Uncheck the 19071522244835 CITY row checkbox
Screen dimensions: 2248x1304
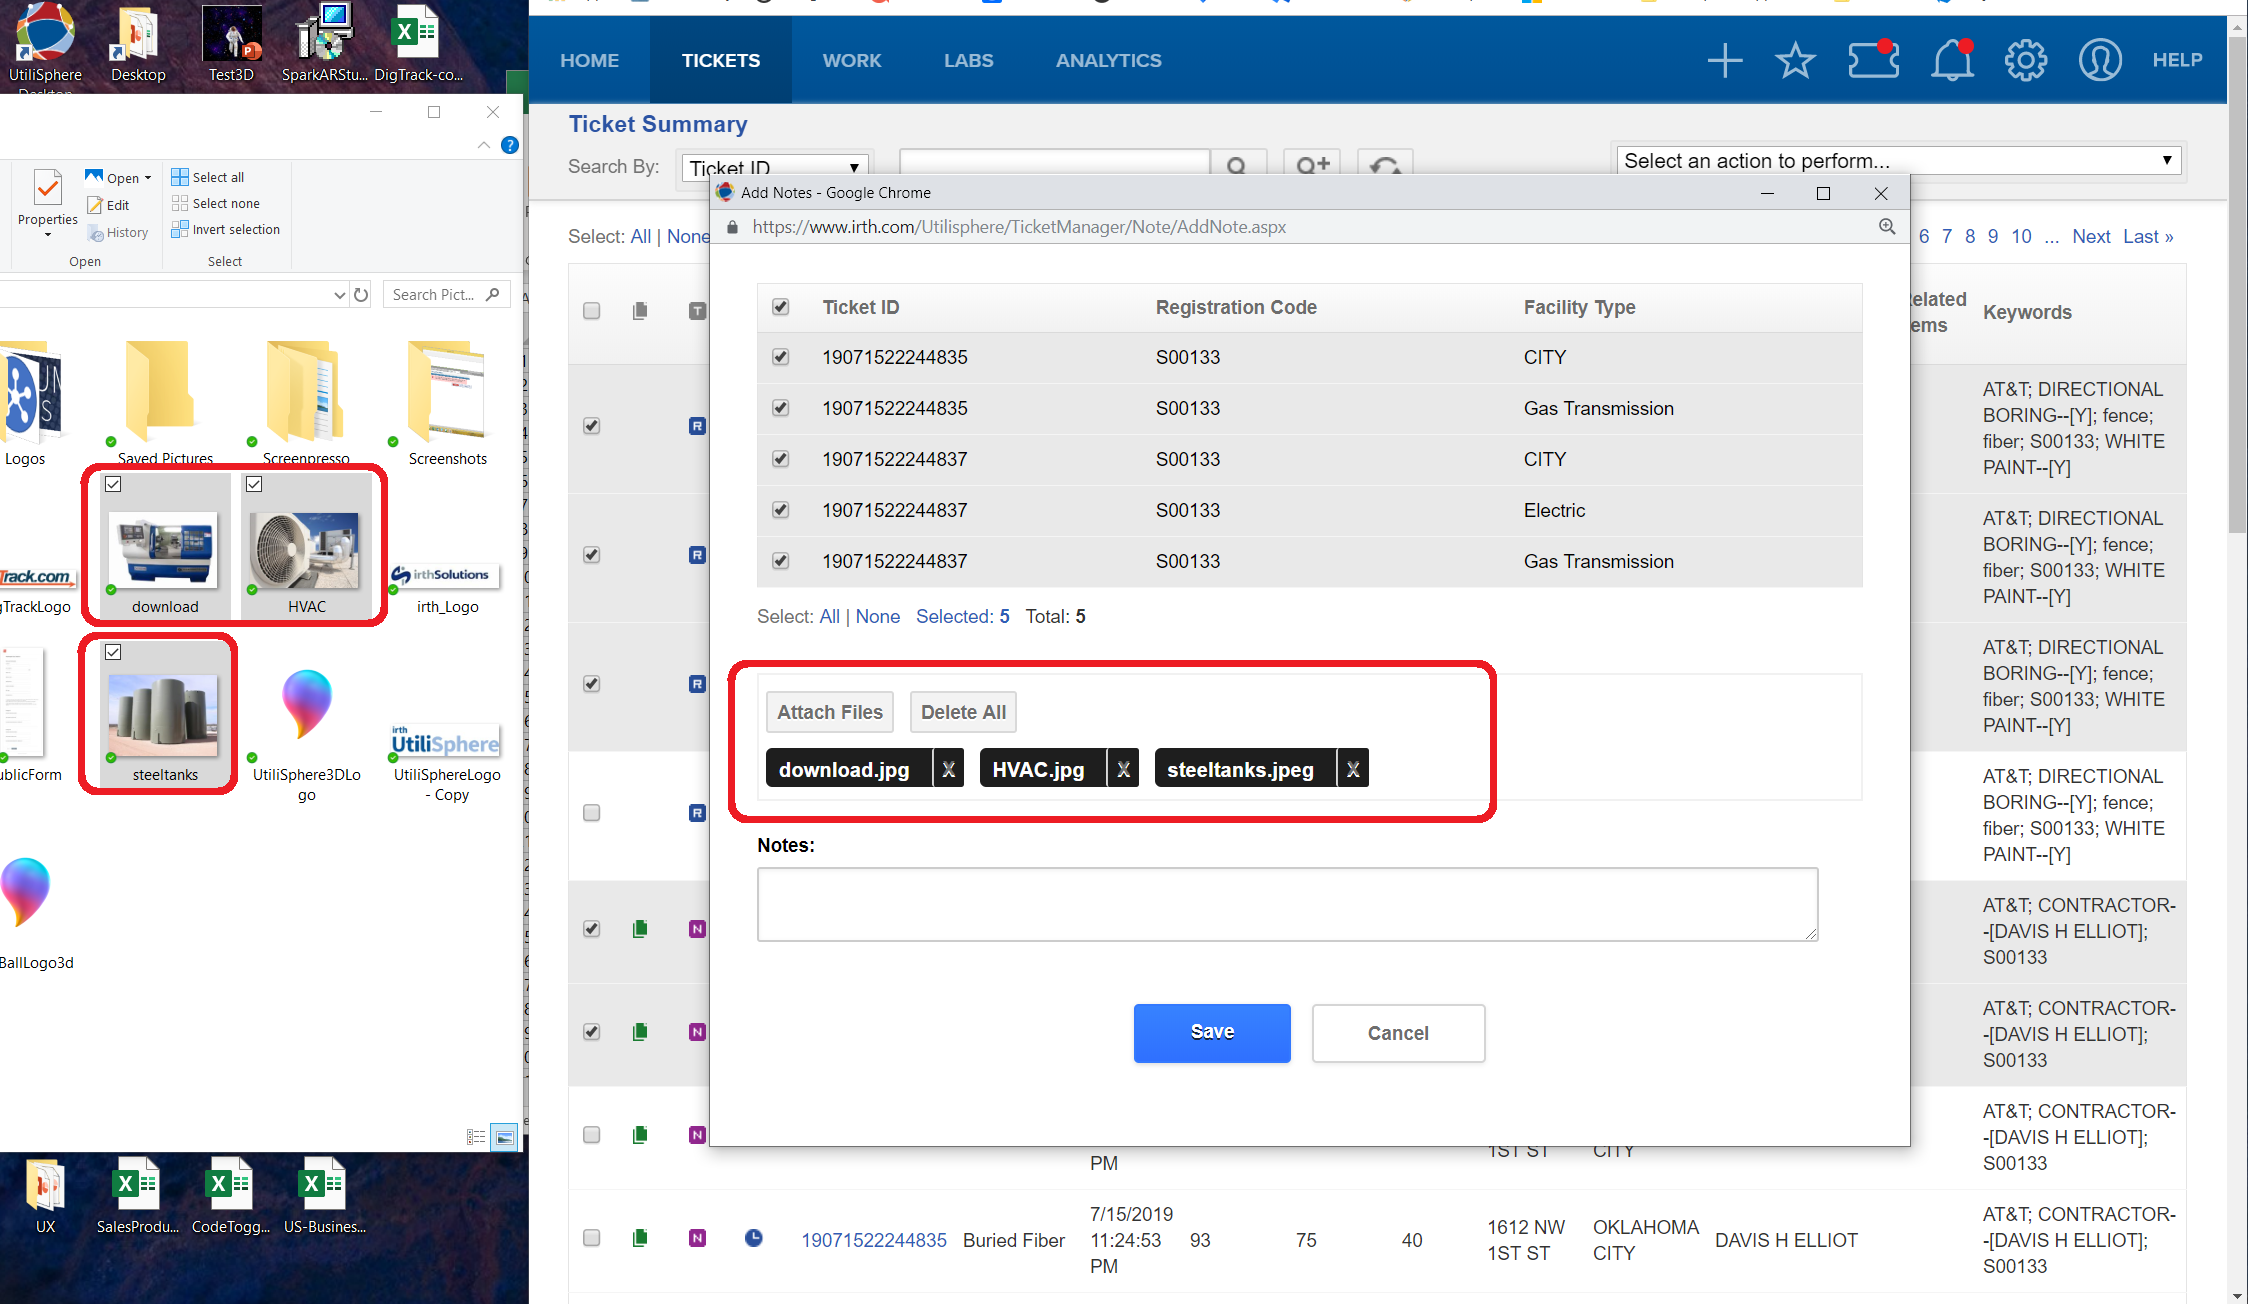tap(781, 357)
